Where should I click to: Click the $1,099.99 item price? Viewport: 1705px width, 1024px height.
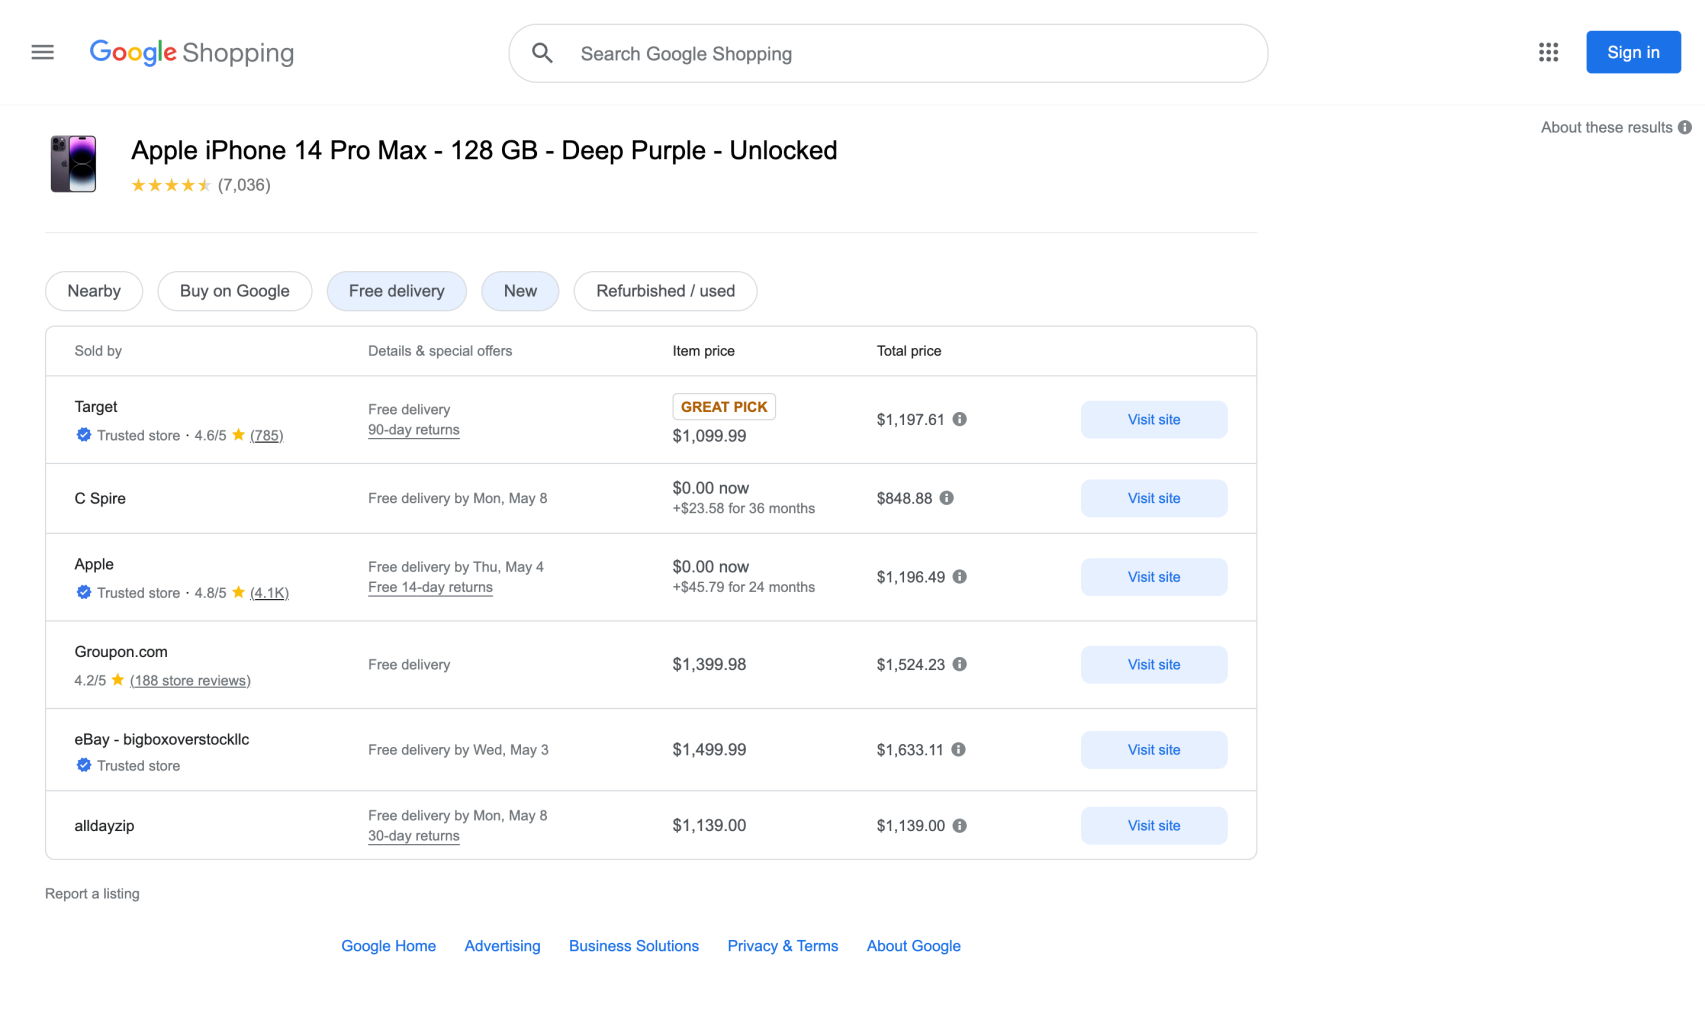(x=709, y=436)
